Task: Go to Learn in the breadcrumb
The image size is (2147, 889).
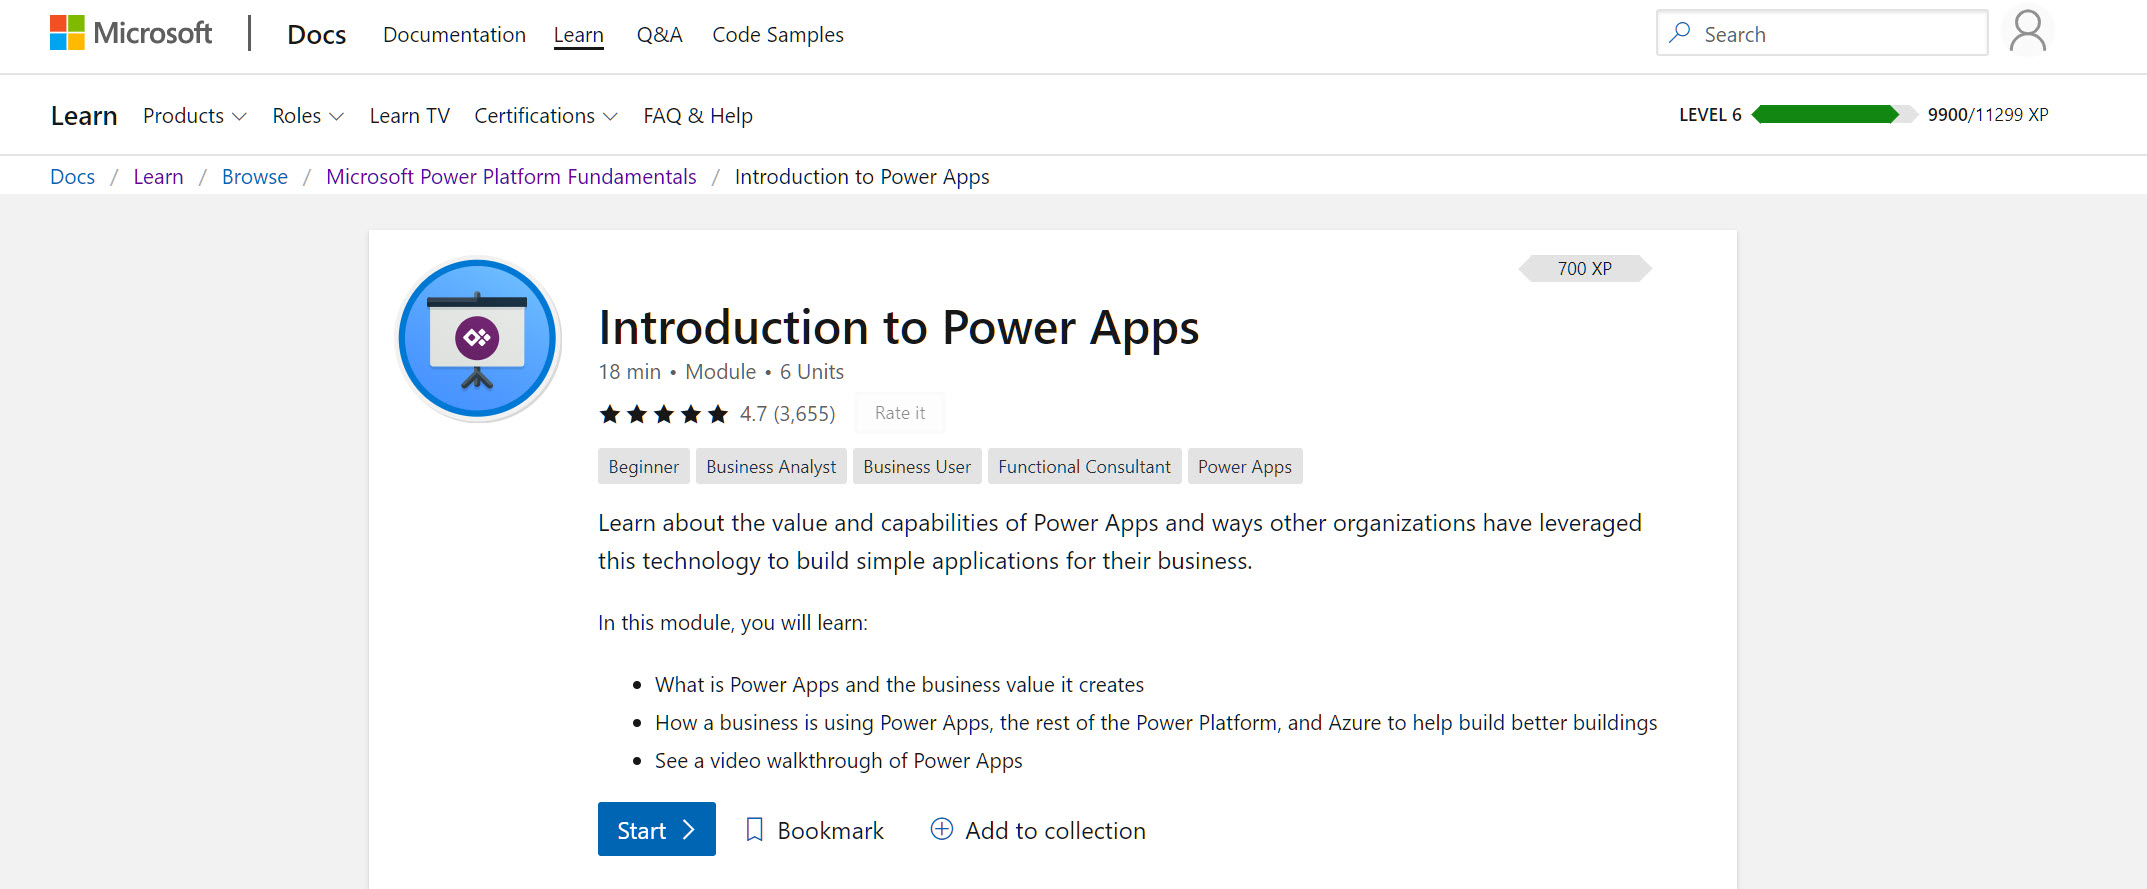Action: pos(159,177)
